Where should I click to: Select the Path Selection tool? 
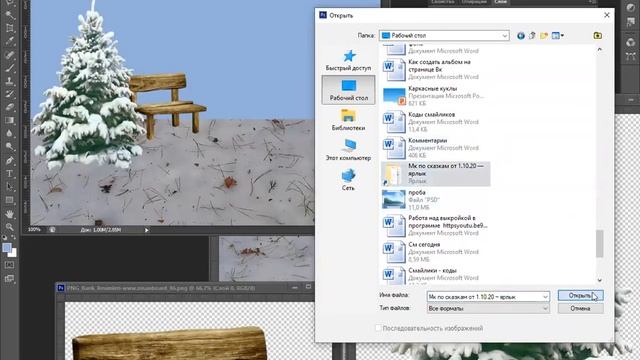tap(10, 187)
